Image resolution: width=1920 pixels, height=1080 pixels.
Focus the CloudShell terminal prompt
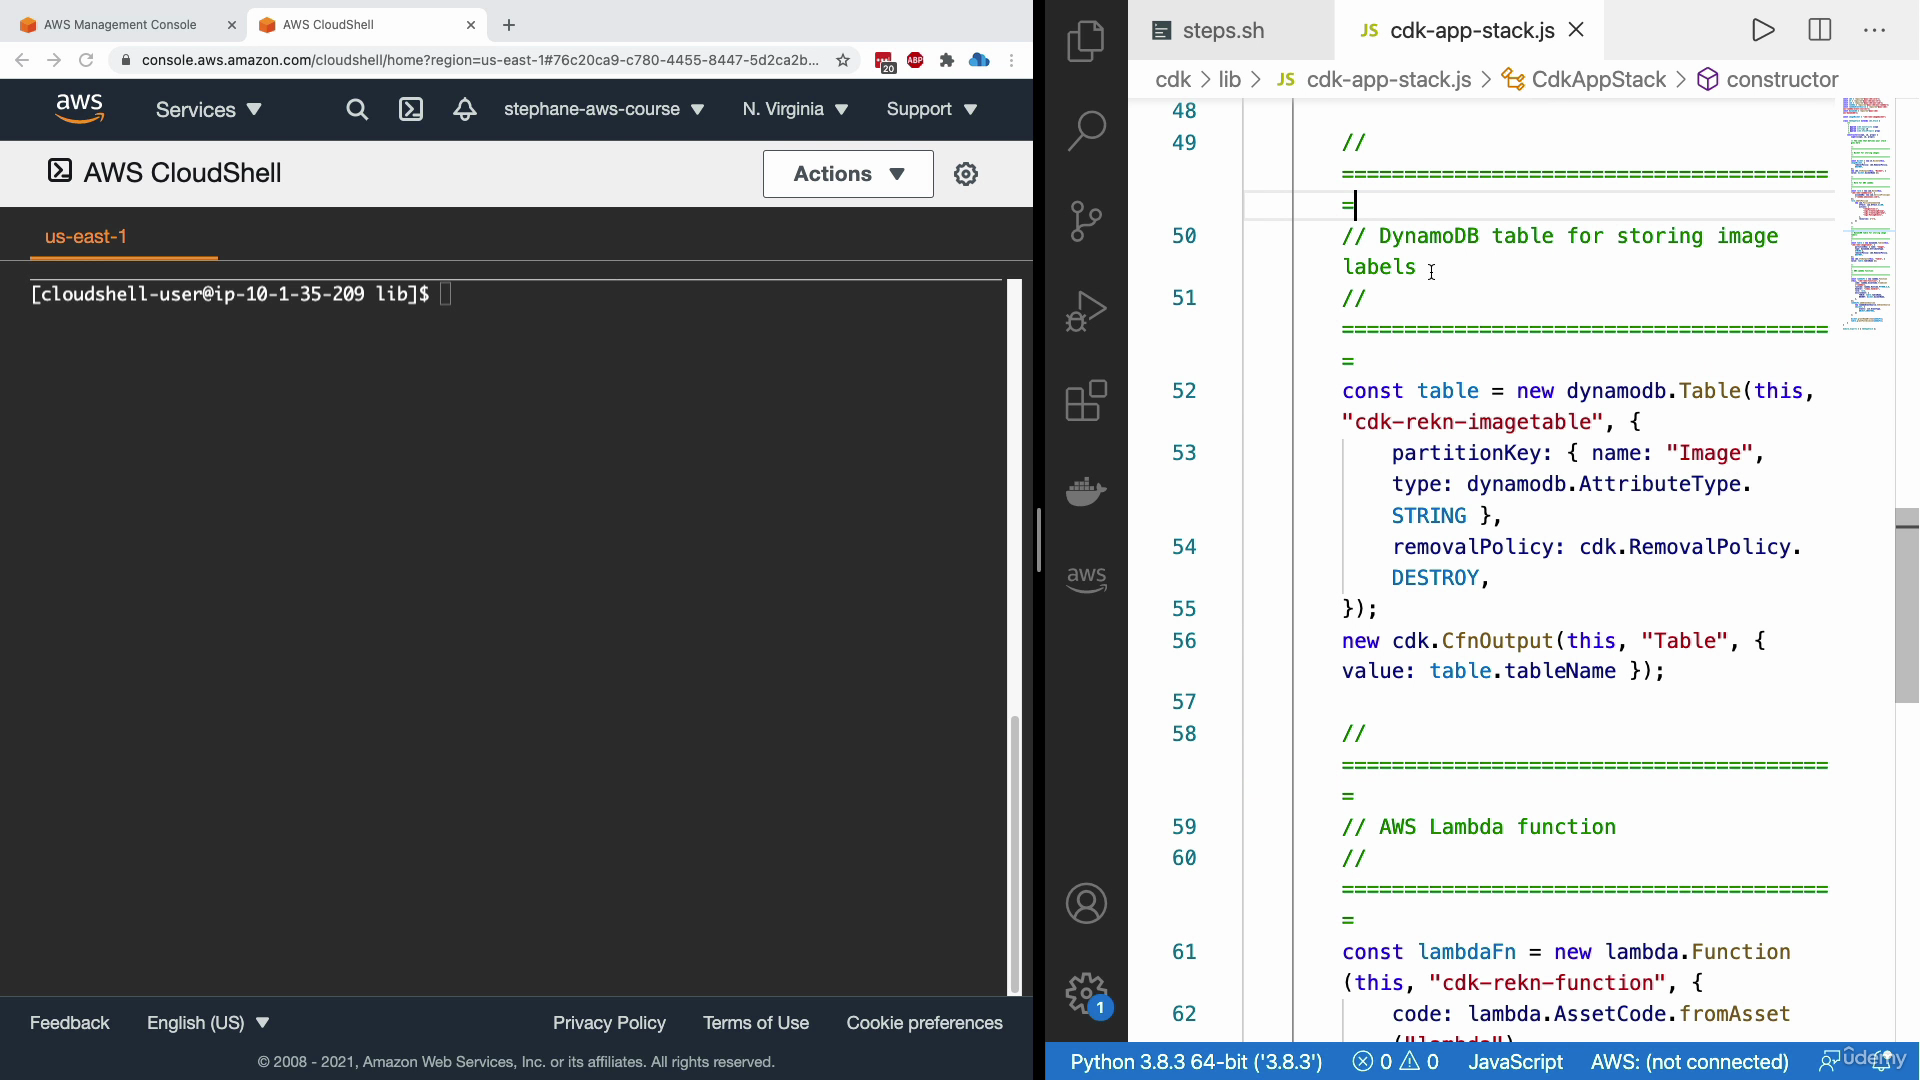tap(445, 294)
